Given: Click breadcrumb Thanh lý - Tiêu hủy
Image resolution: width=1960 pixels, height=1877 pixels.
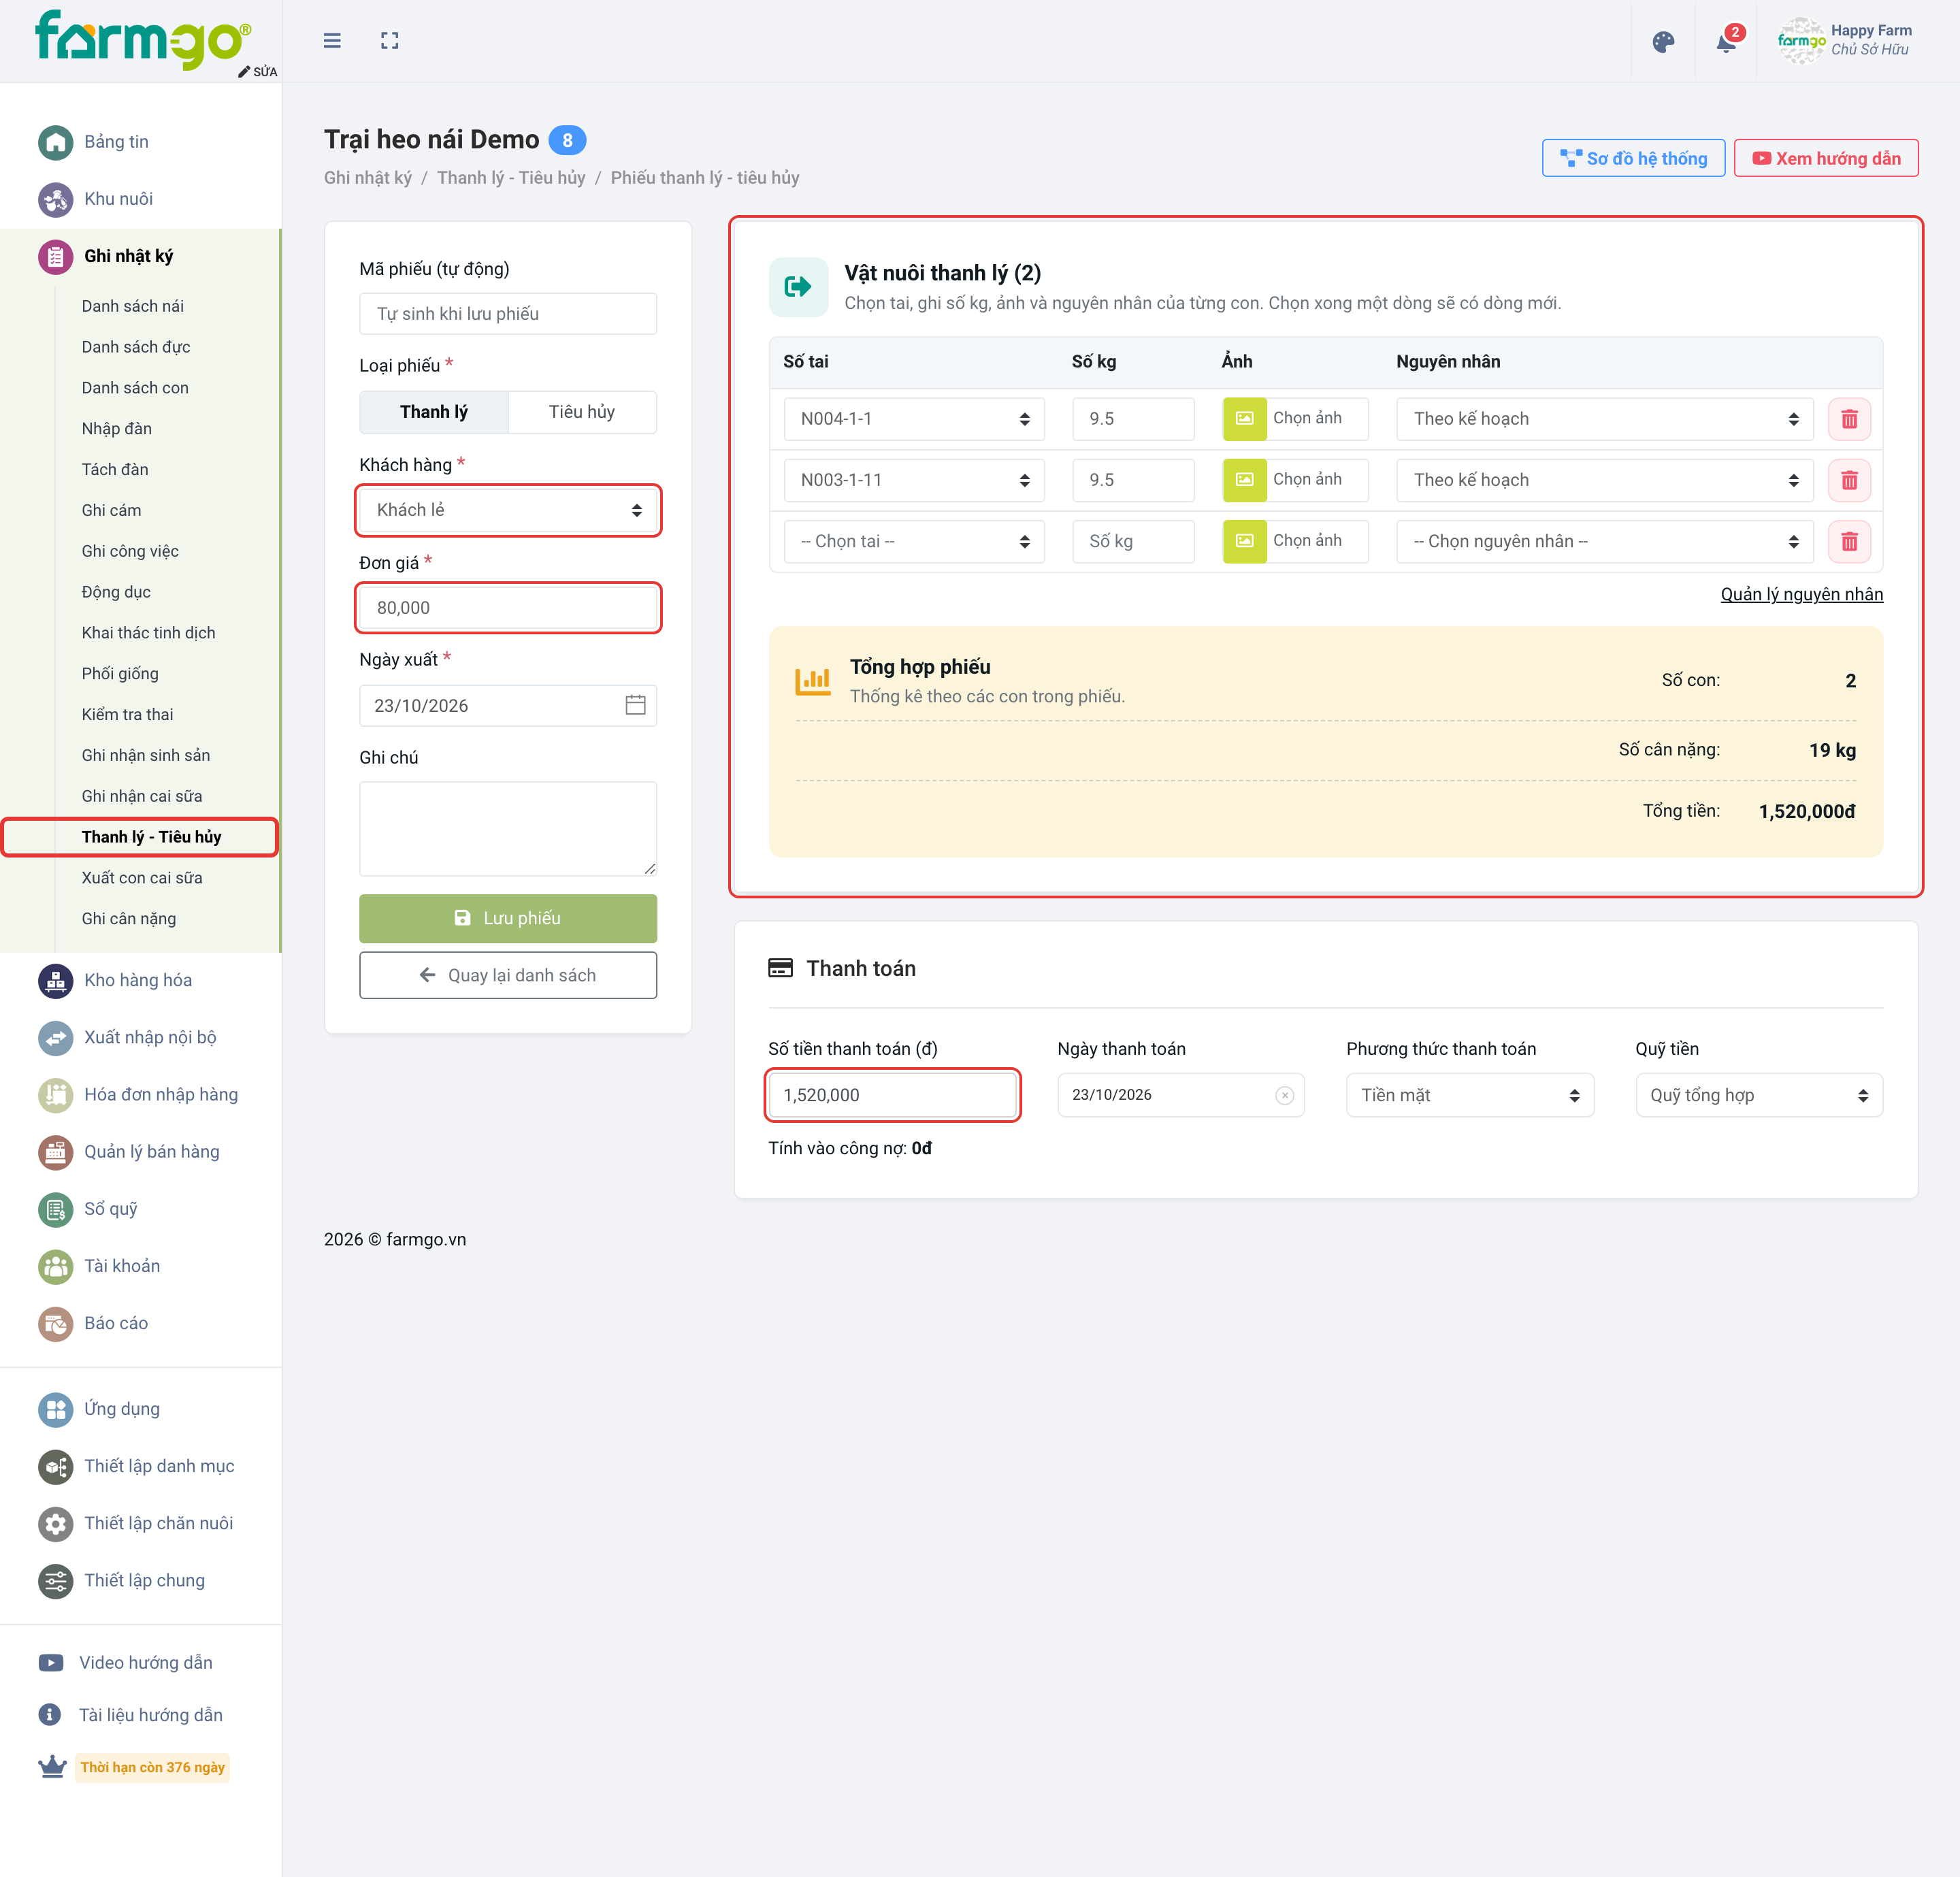Looking at the screenshot, I should [511, 178].
